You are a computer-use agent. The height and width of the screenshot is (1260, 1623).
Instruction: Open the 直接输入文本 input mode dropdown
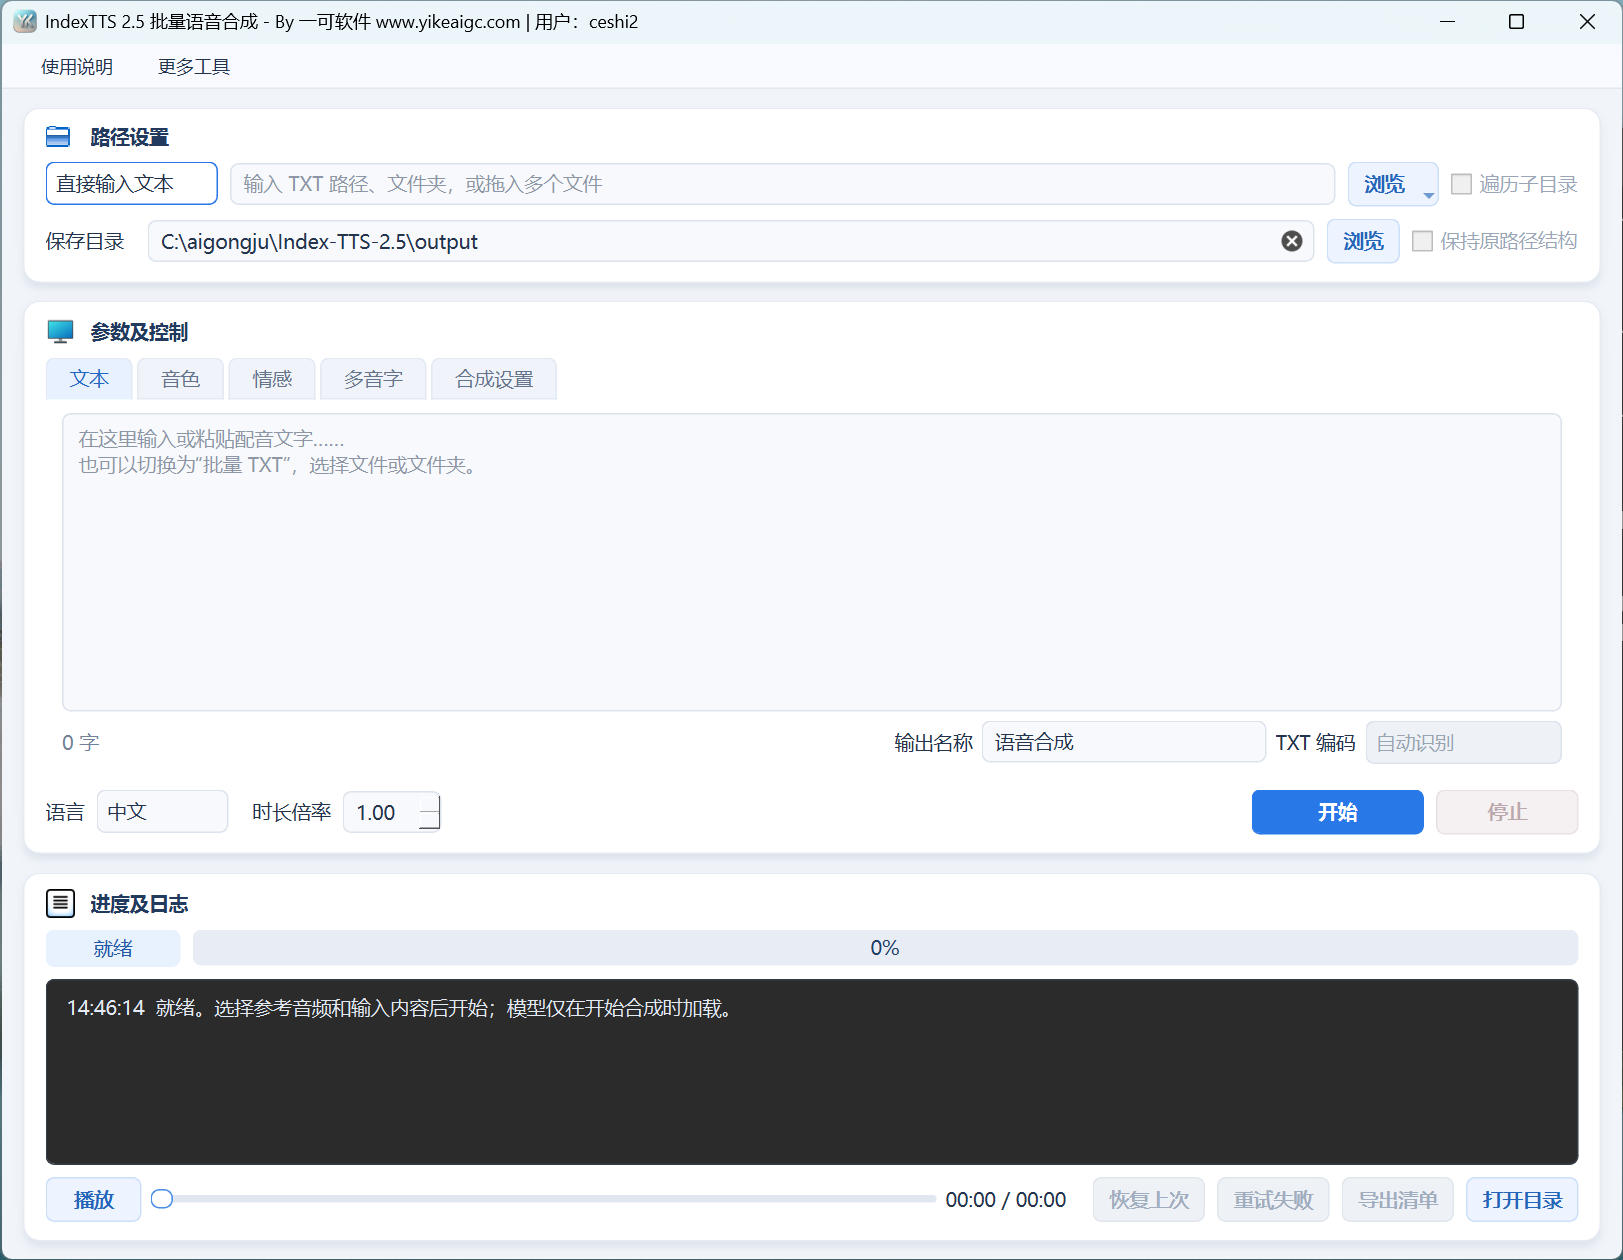point(132,184)
